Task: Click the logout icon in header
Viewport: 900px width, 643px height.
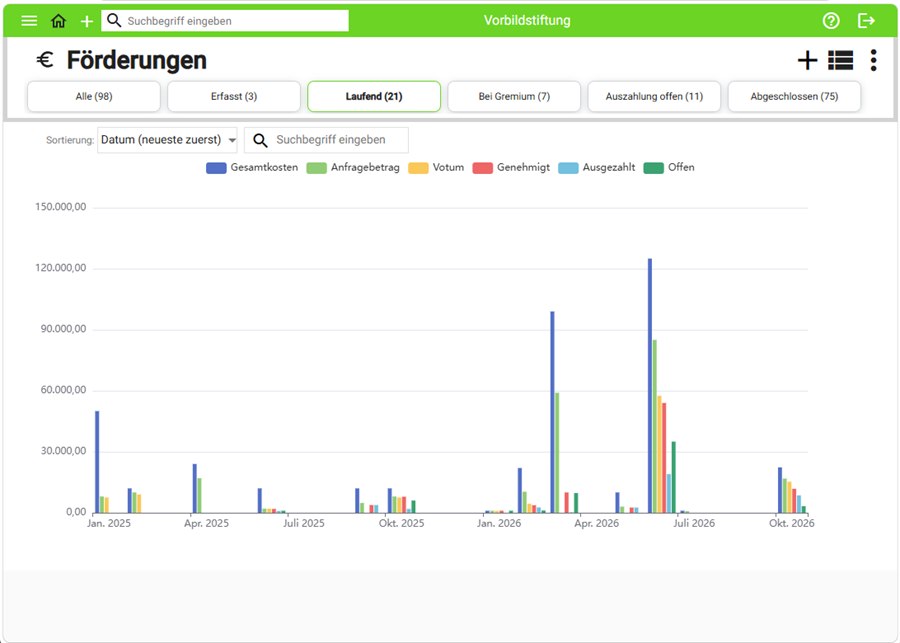Action: tap(866, 21)
